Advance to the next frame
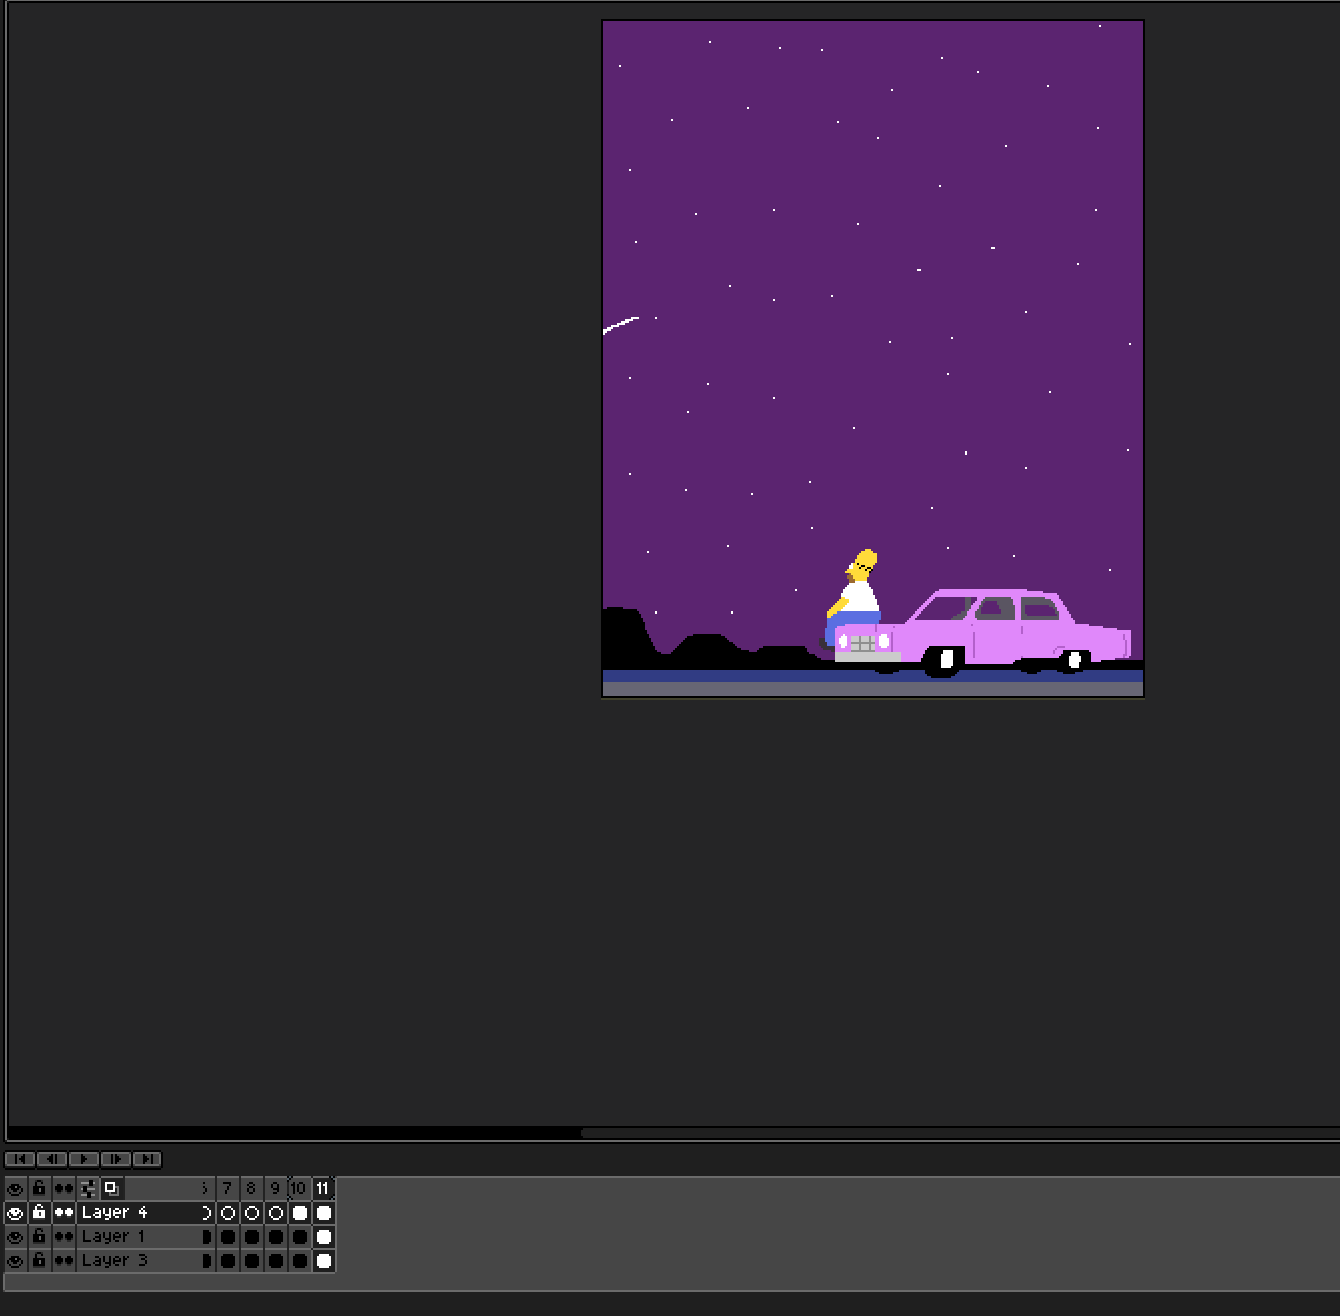This screenshot has height=1316, width=1340. pyautogui.click(x=116, y=1159)
